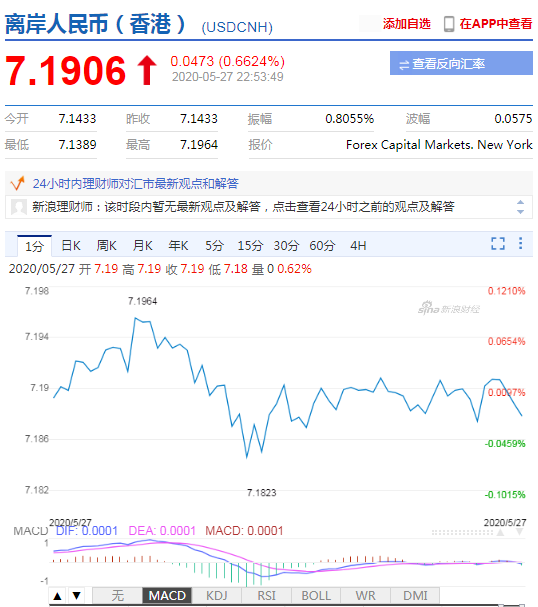Image resolution: width=538 pixels, height=607 pixels.
Task: Switch to the 年K chart tab
Action: (178, 245)
